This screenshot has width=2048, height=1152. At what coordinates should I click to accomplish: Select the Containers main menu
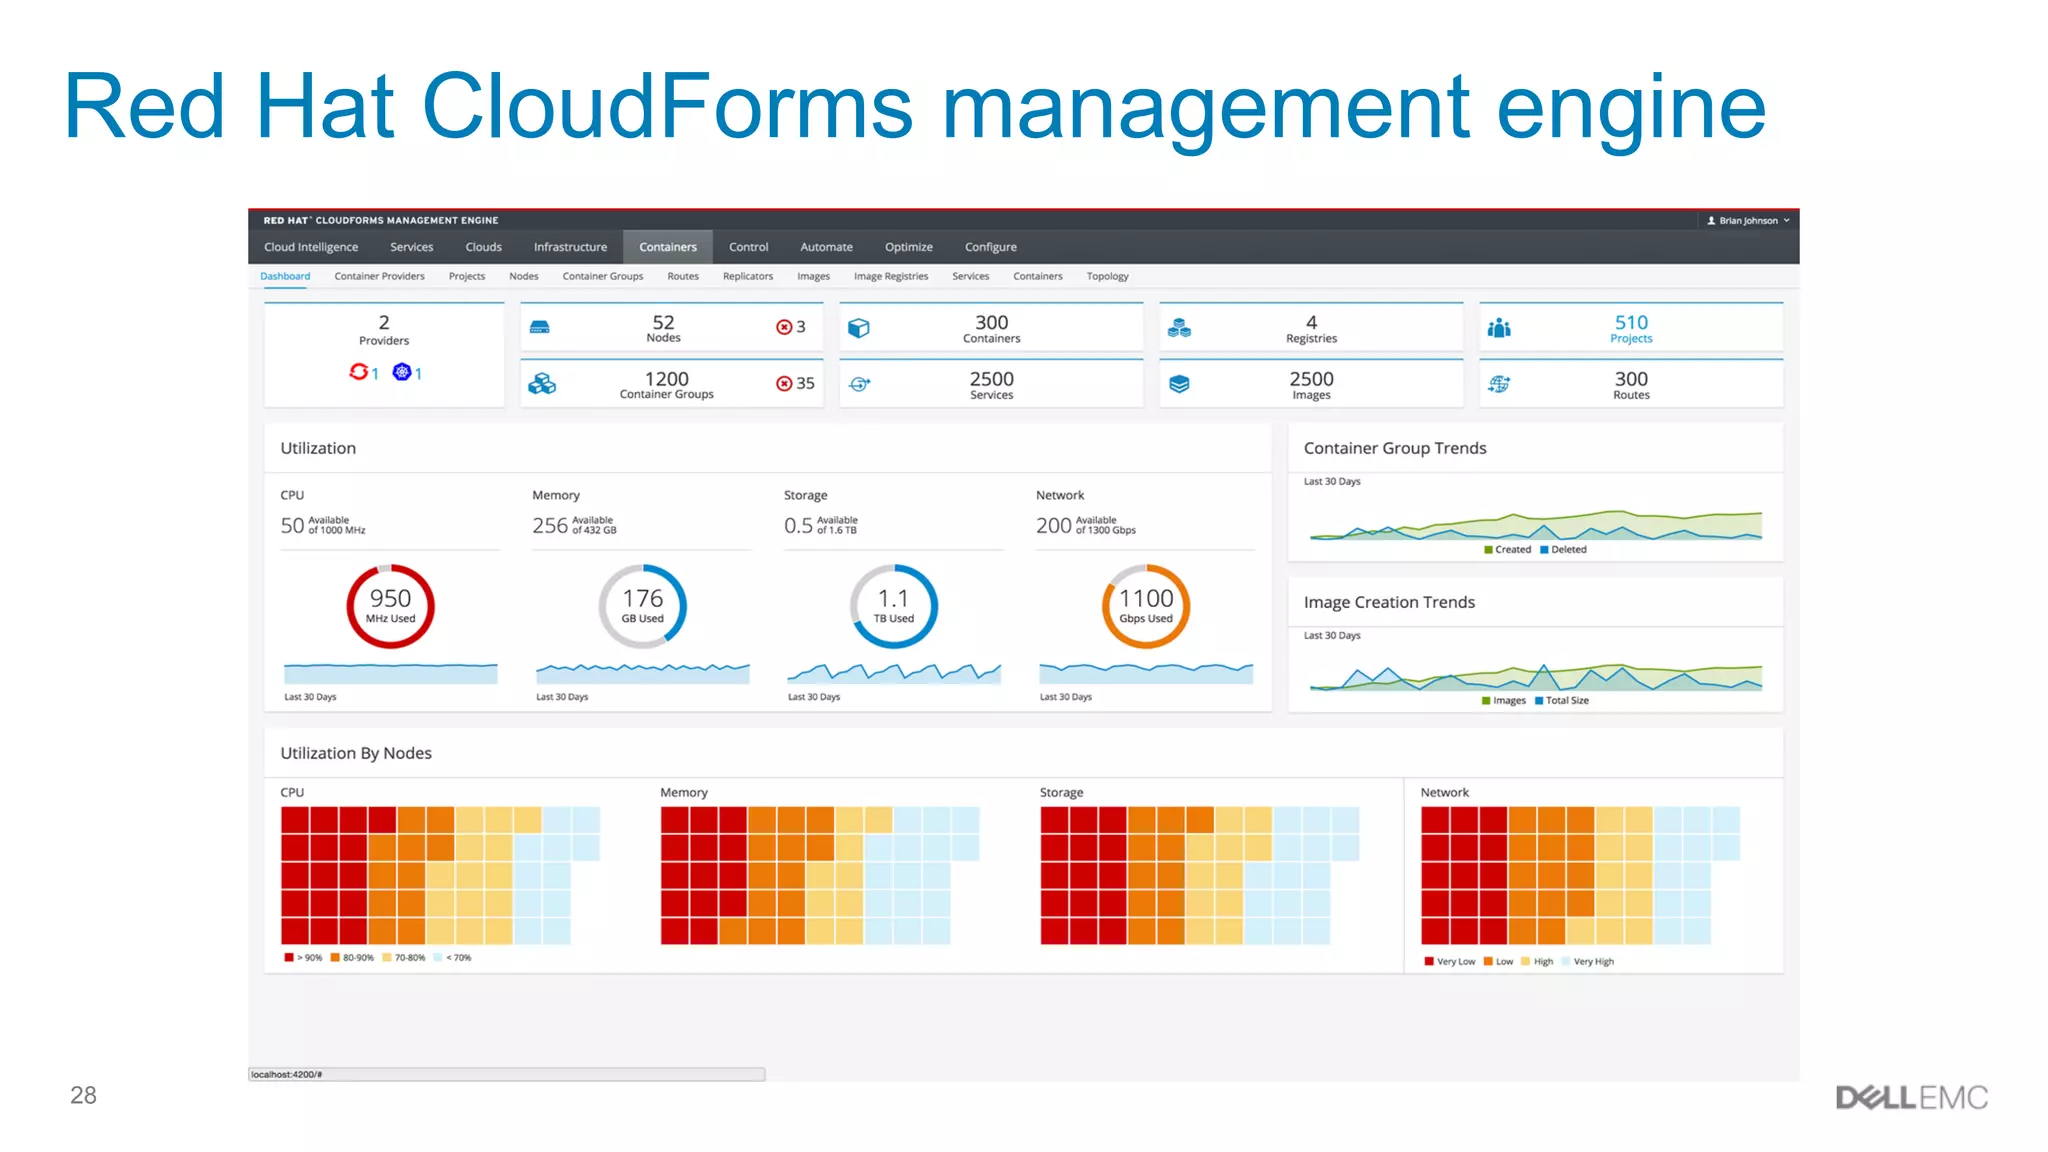[668, 247]
